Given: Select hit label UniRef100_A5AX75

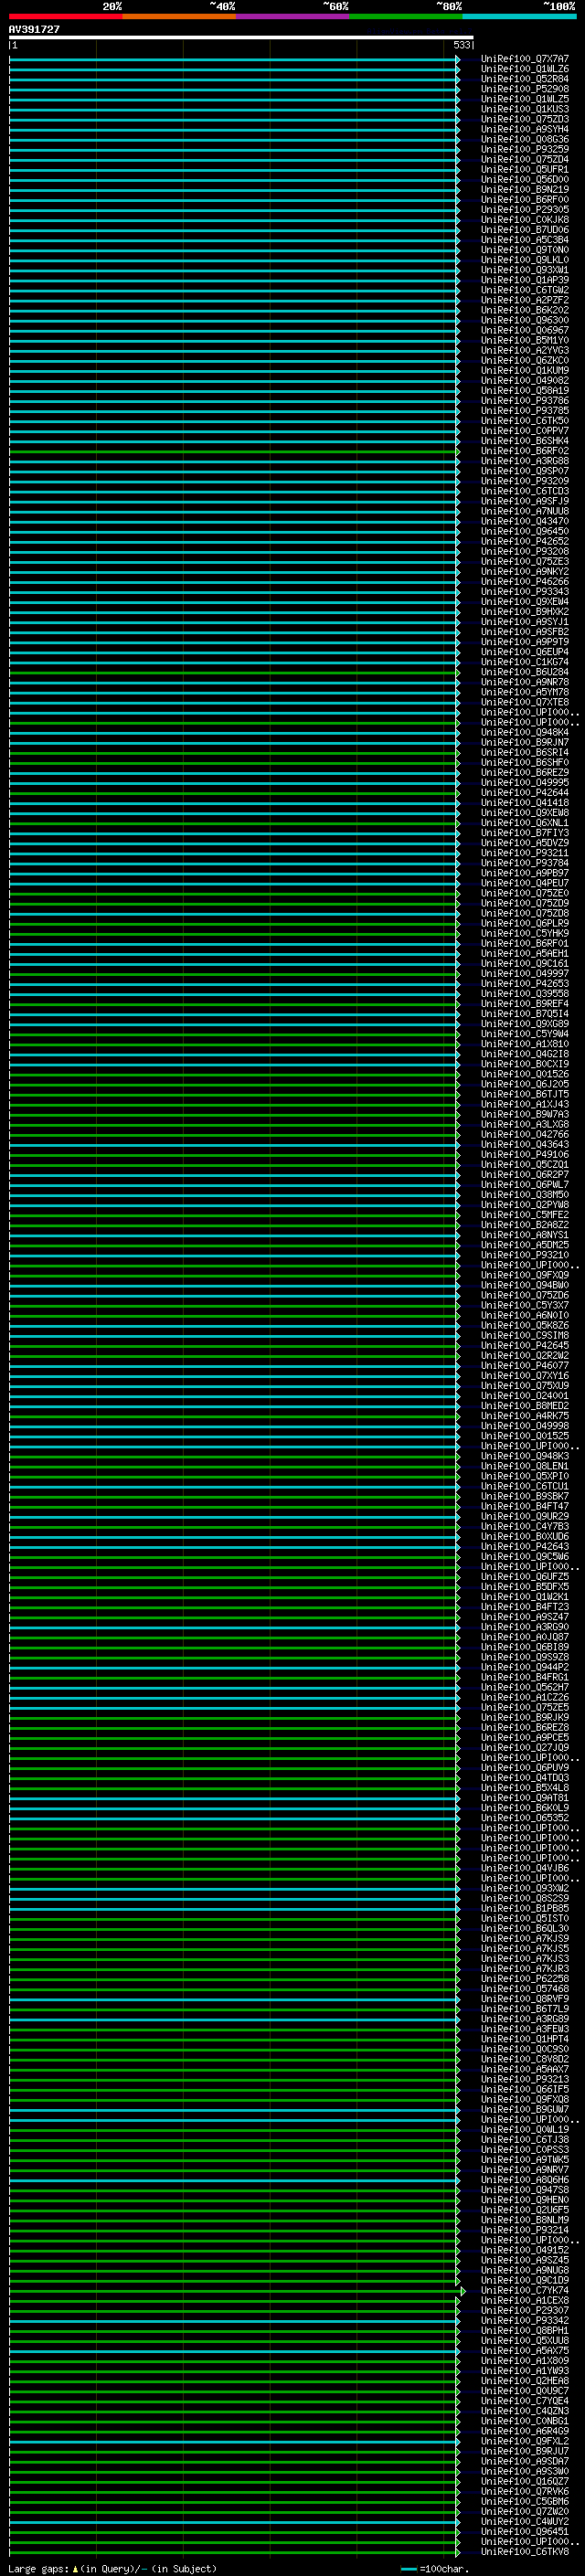Looking at the screenshot, I should pyautogui.click(x=525, y=2350).
